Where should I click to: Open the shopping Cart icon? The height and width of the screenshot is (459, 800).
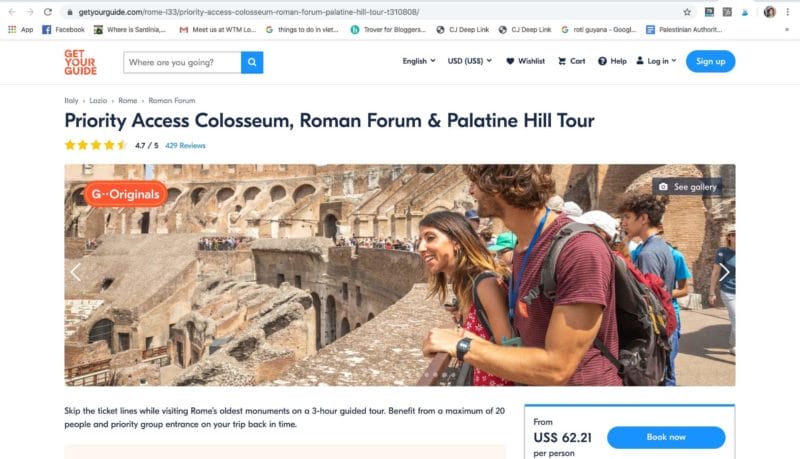tap(562, 61)
